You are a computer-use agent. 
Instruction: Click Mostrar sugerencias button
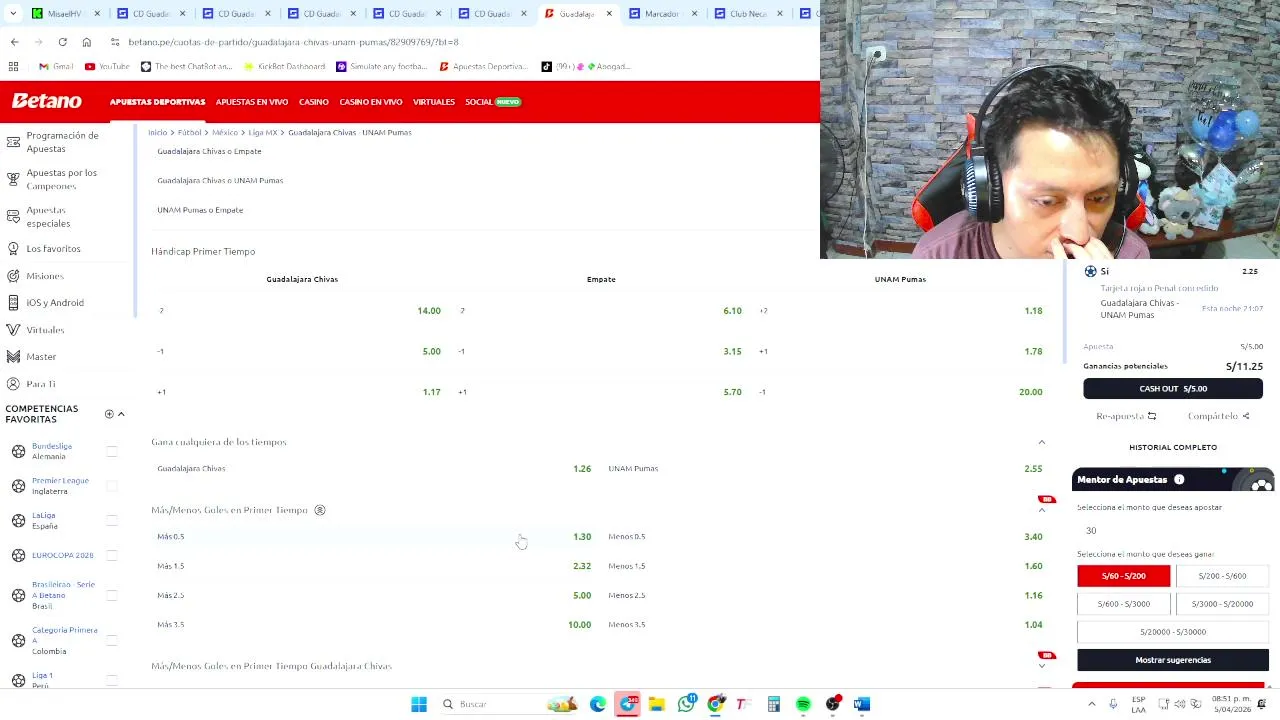pyautogui.click(x=1173, y=660)
